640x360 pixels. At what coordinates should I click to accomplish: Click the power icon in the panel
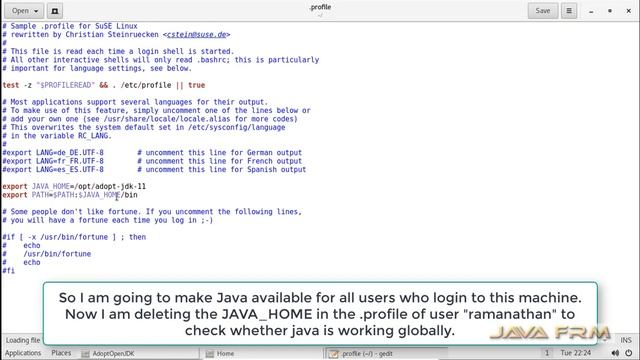click(629, 353)
